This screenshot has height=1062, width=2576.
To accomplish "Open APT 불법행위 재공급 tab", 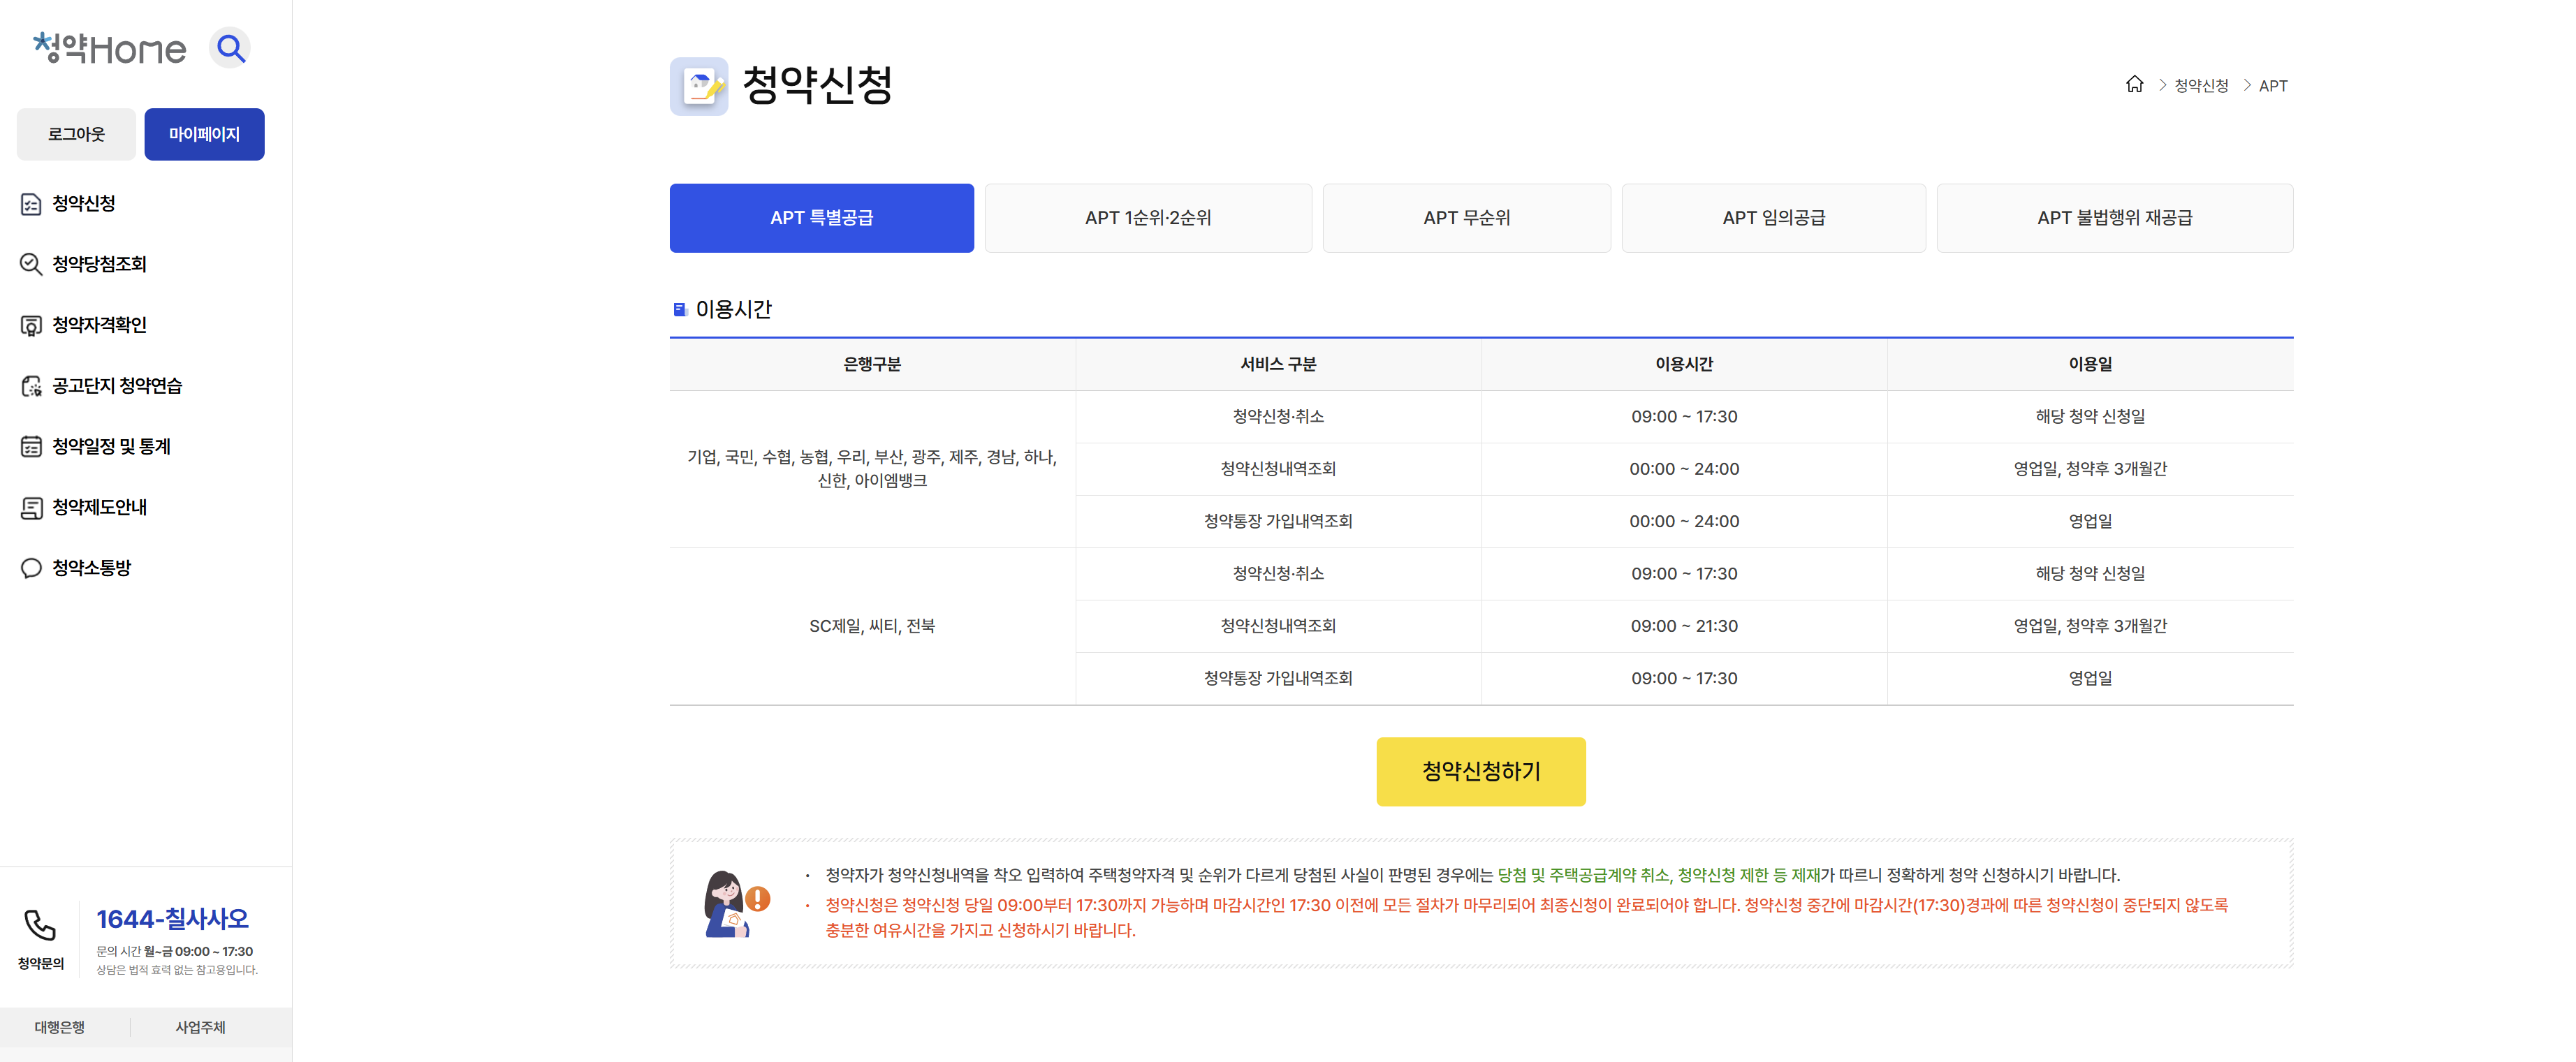I will coord(2114,218).
